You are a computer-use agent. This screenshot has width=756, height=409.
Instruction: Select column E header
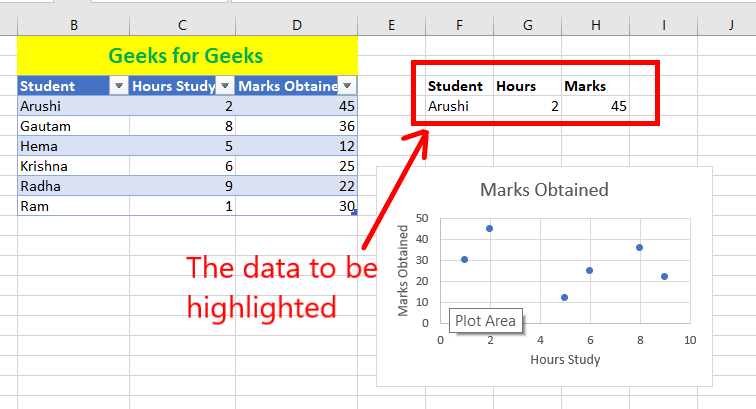[392, 25]
